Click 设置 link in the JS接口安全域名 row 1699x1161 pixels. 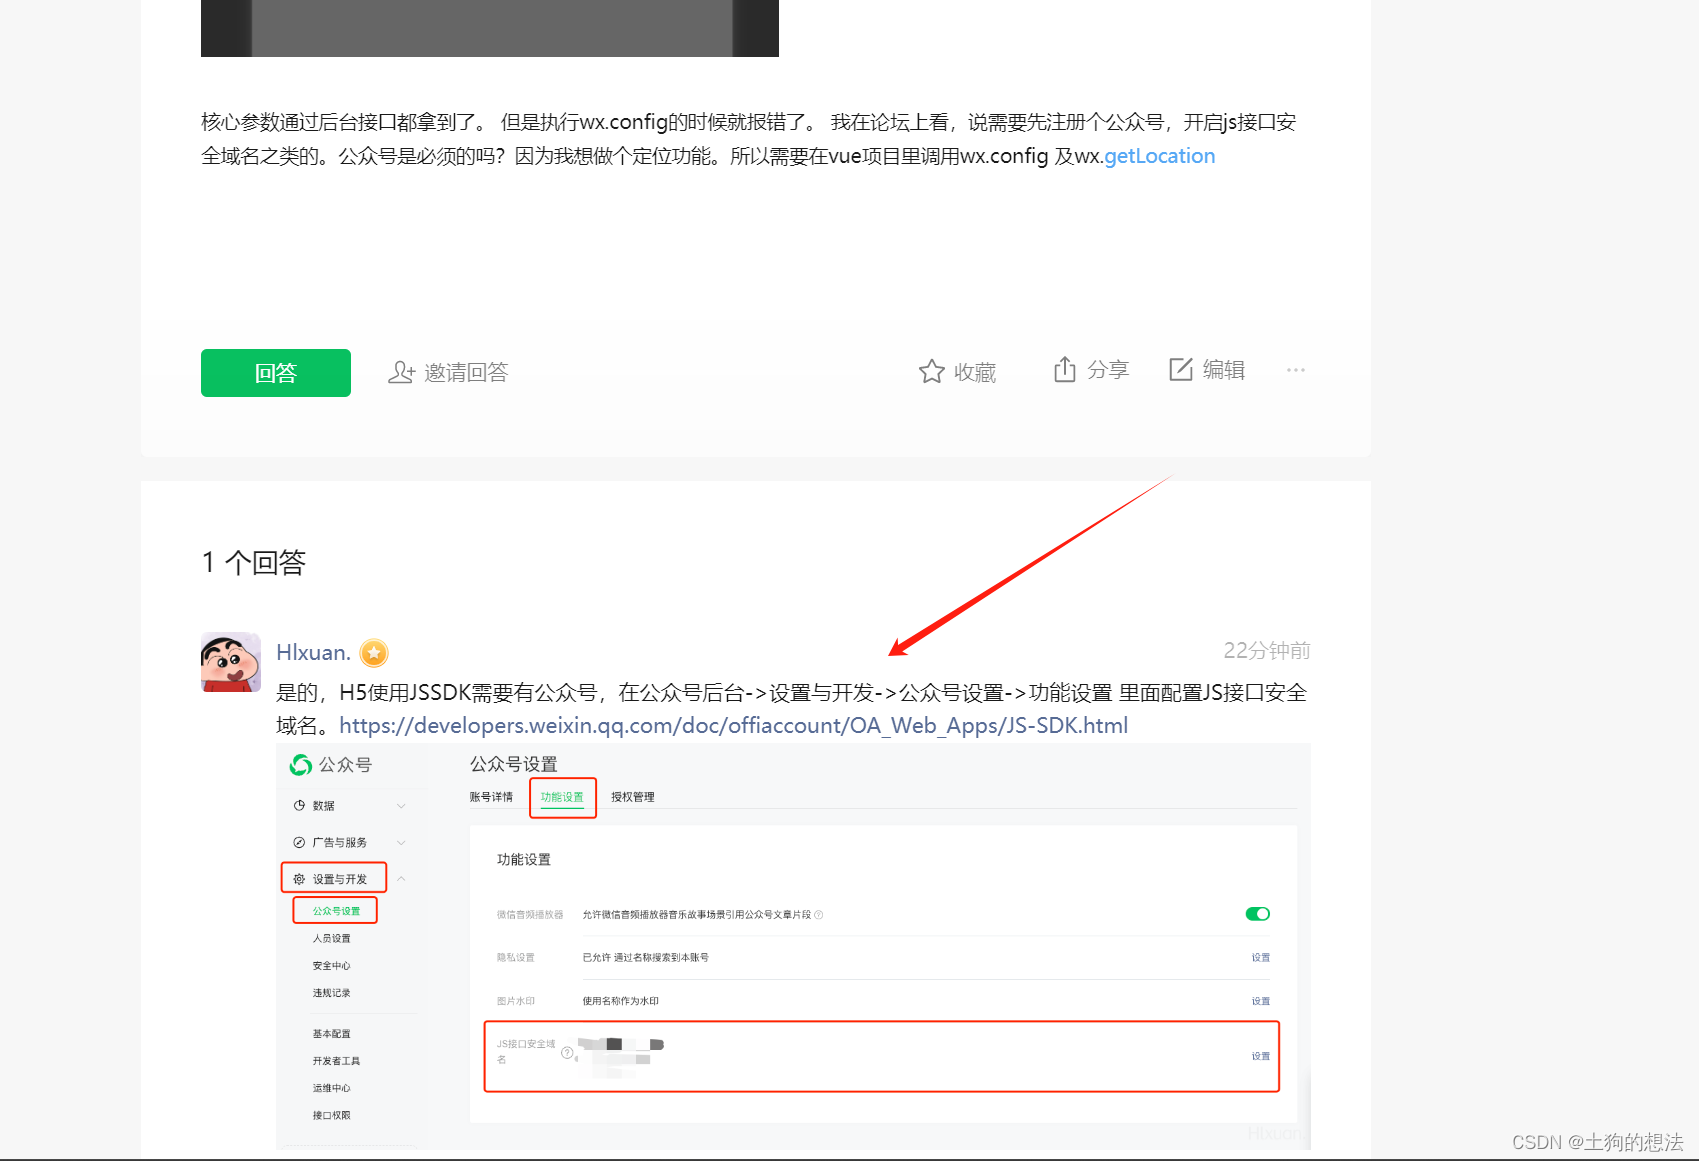(1261, 1056)
